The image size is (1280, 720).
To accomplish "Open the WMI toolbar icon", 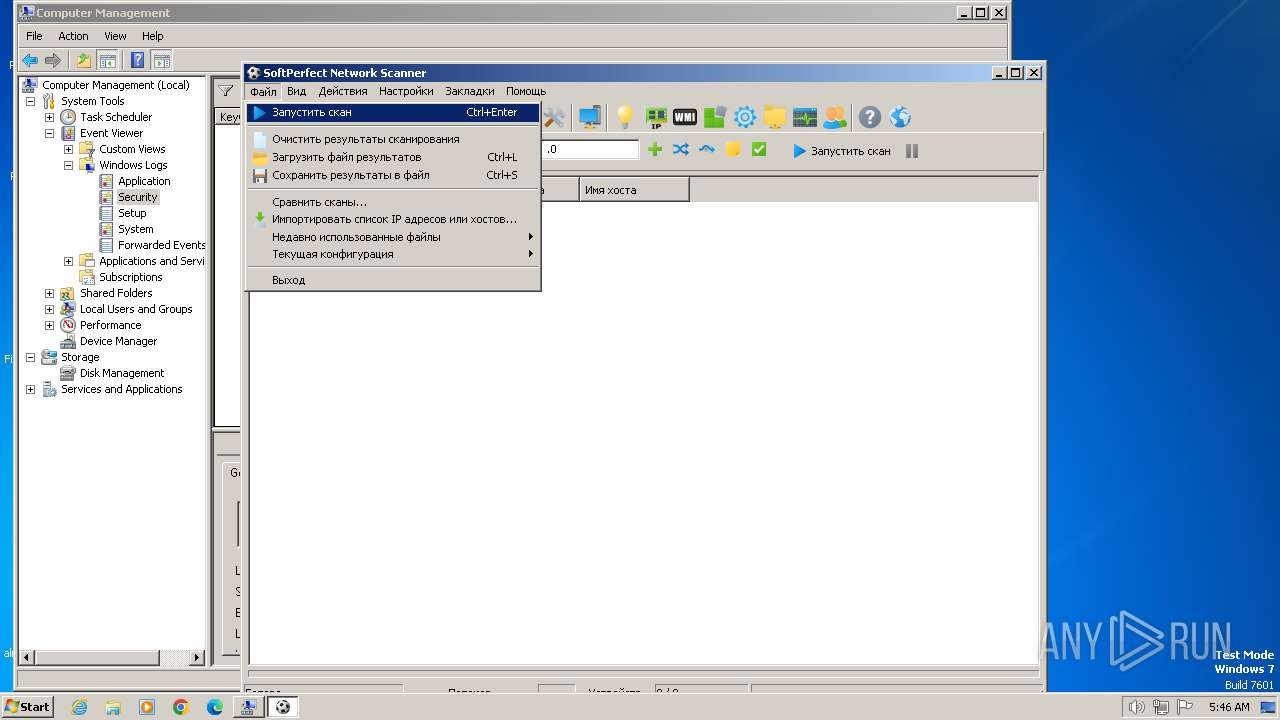I will click(685, 117).
